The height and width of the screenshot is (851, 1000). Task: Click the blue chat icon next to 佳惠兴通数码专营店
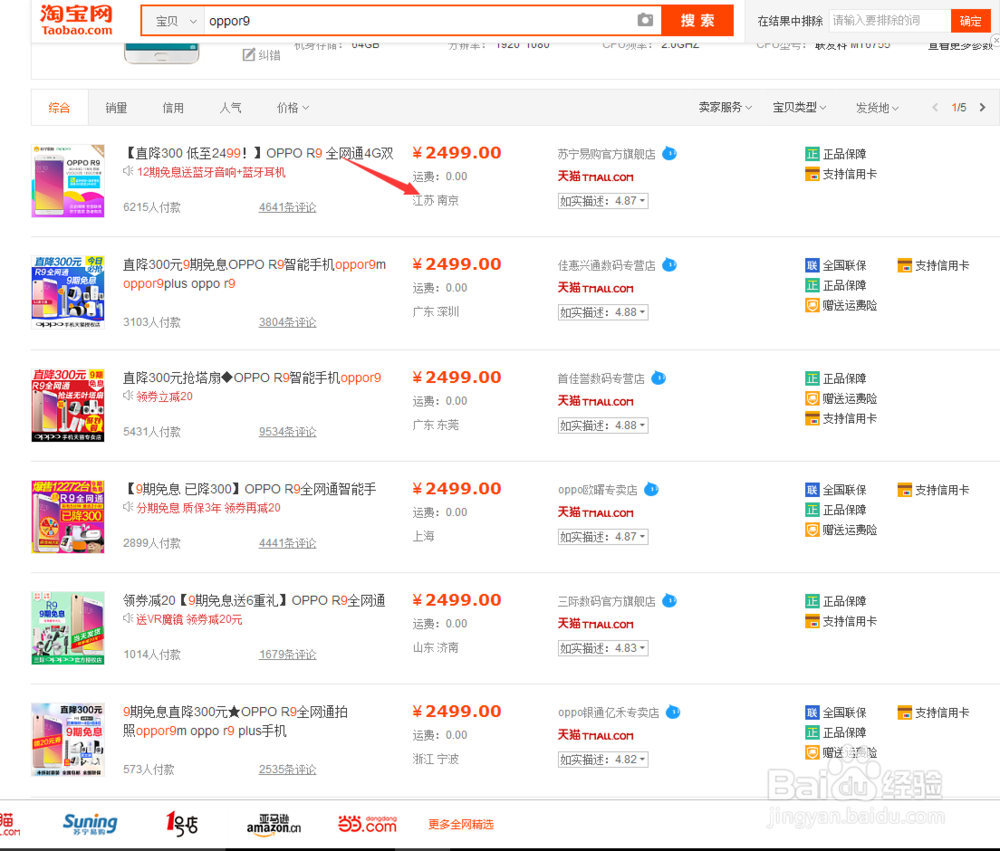click(669, 265)
